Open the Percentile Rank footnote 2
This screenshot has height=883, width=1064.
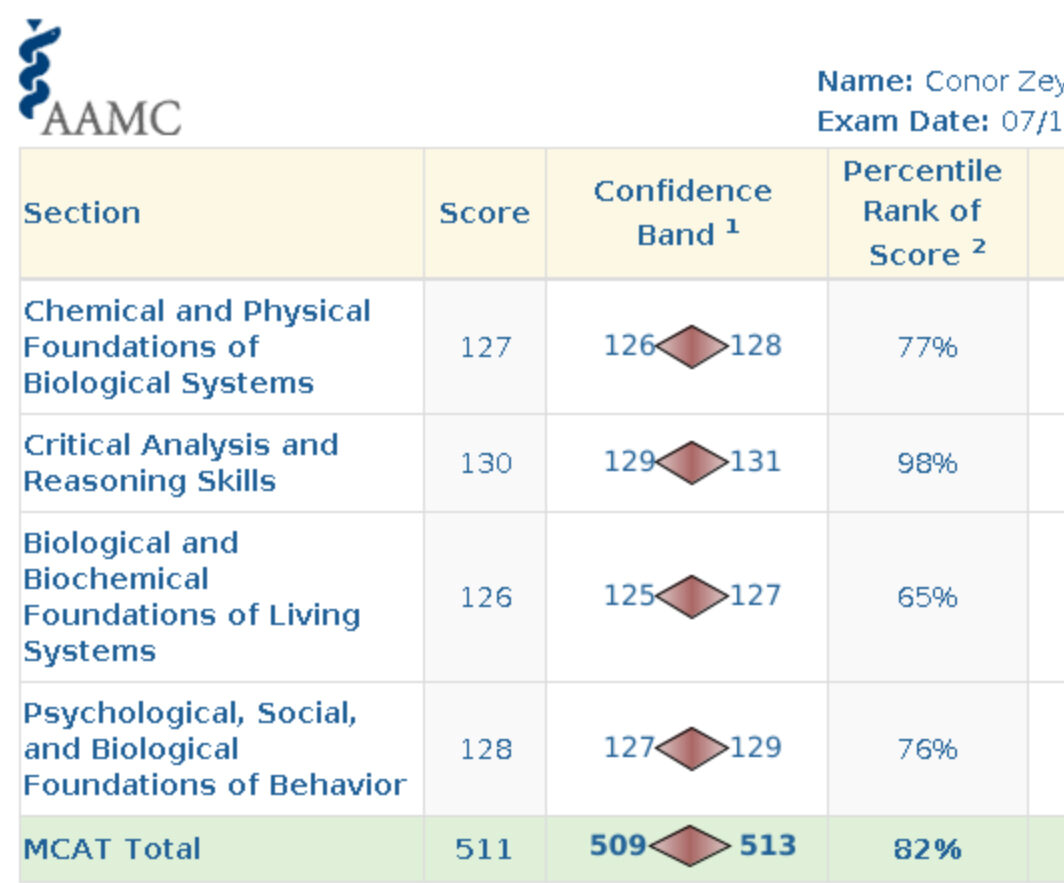click(978, 245)
